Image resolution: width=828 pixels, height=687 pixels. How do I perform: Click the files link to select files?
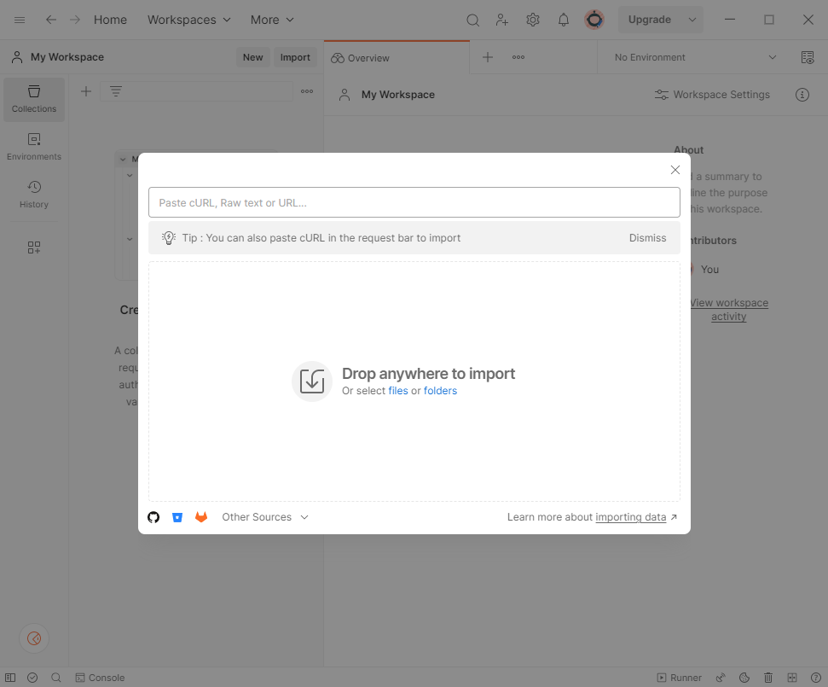pyautogui.click(x=398, y=391)
